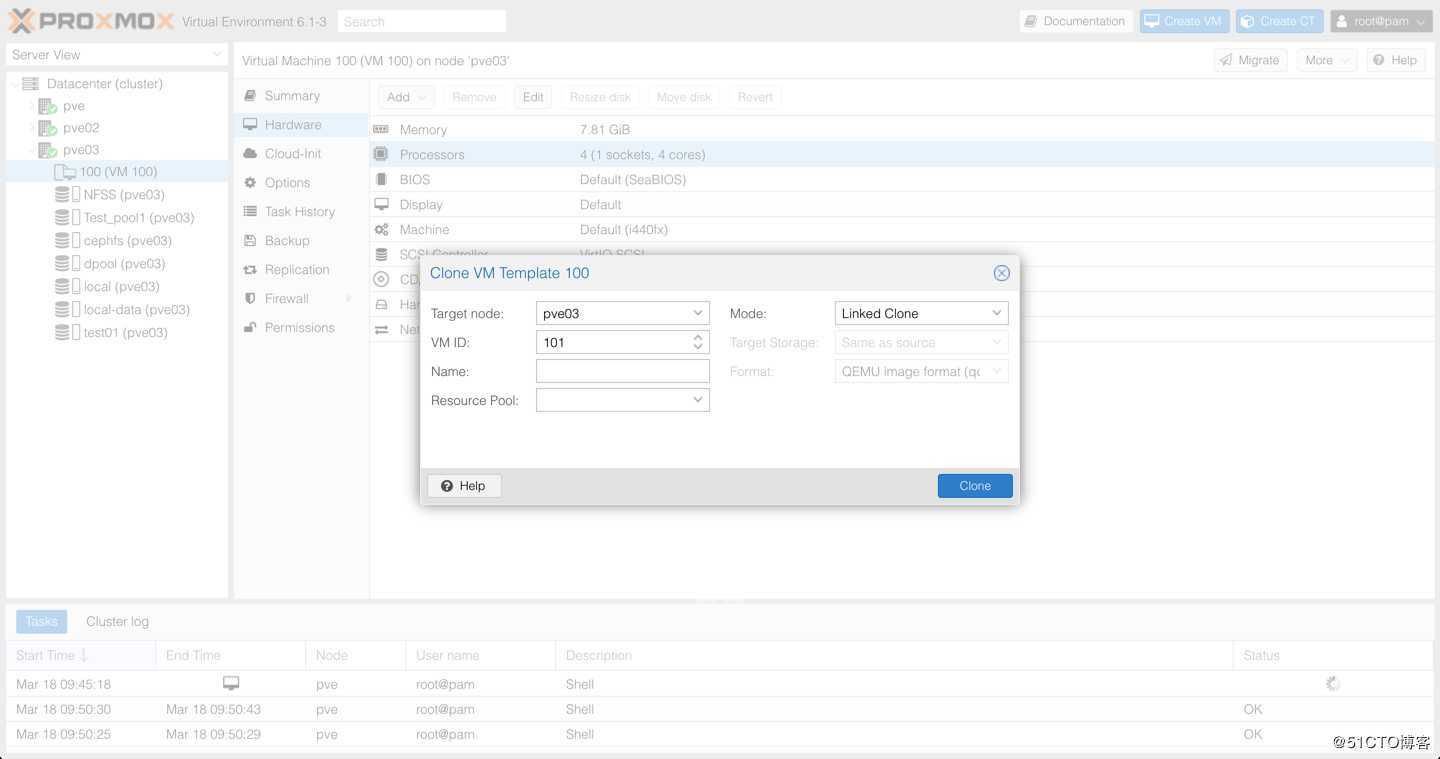Screen dimensions: 1440x759
Task: Click the Datacenter cluster server icon
Action: pos(30,84)
